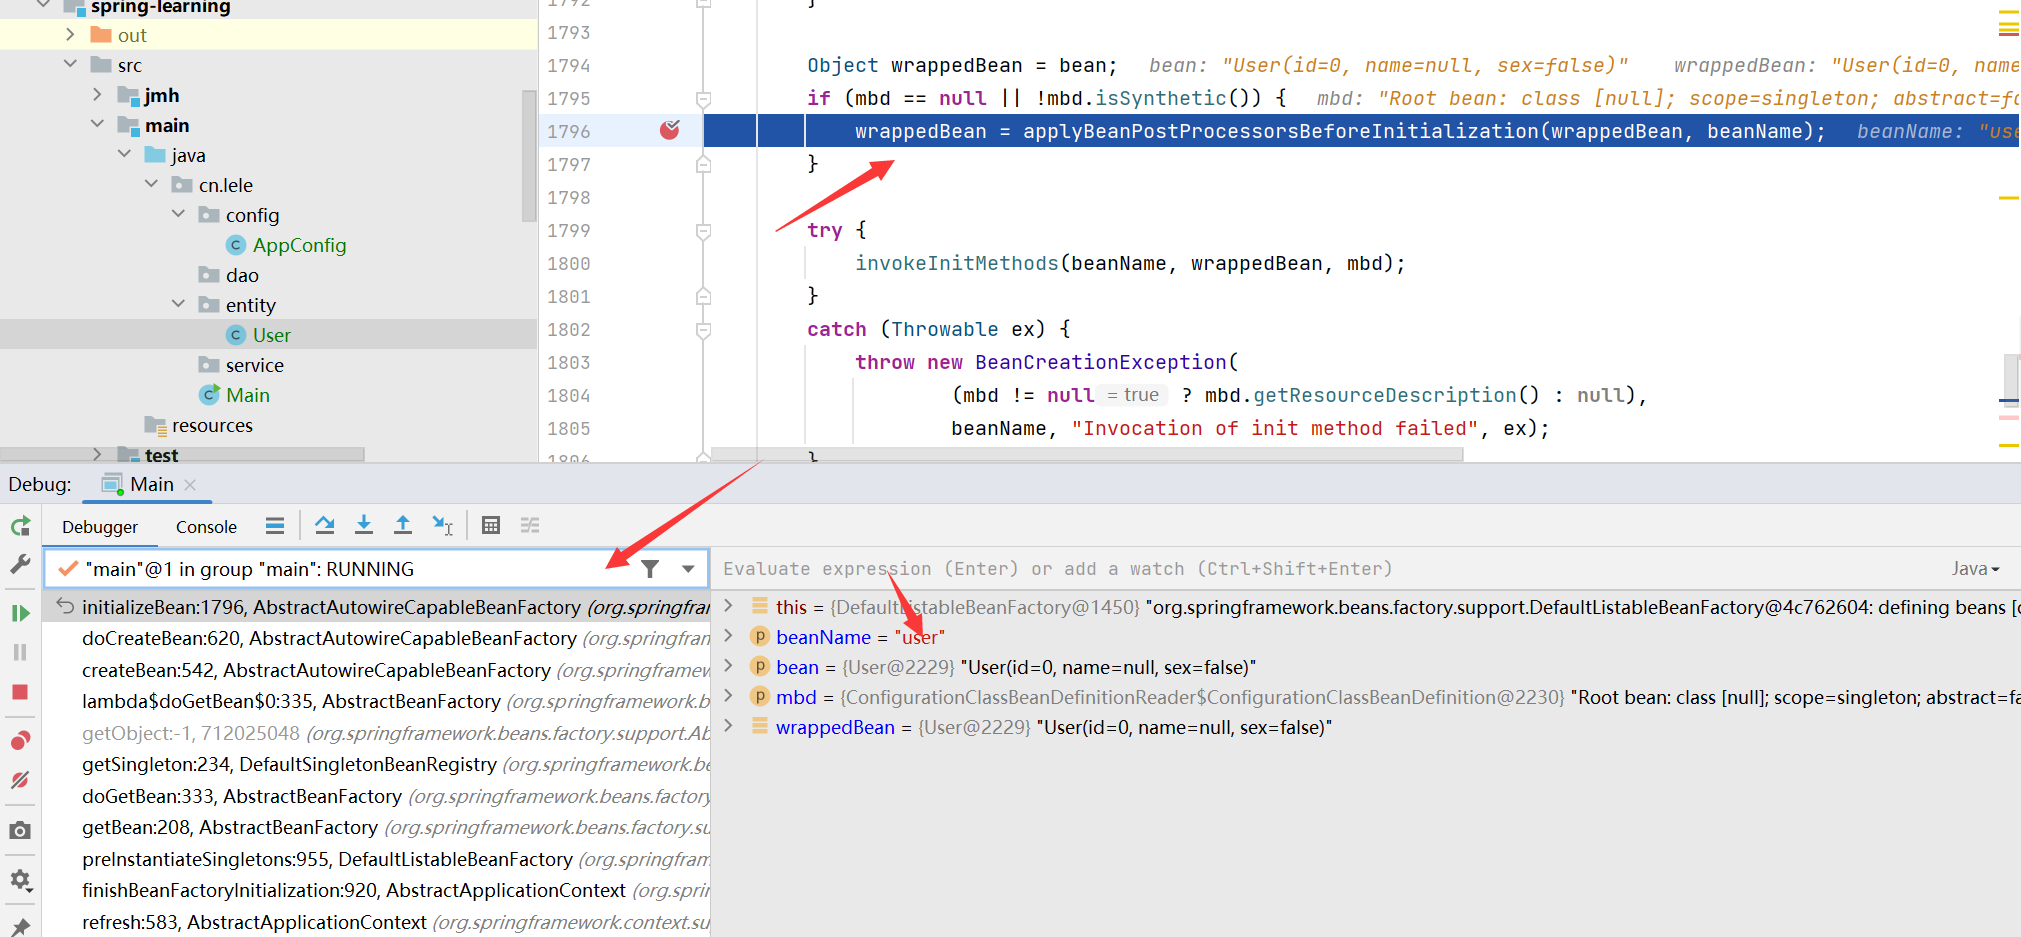Click the fold marker on line 1799
The height and width of the screenshot is (937, 2021).
click(703, 230)
